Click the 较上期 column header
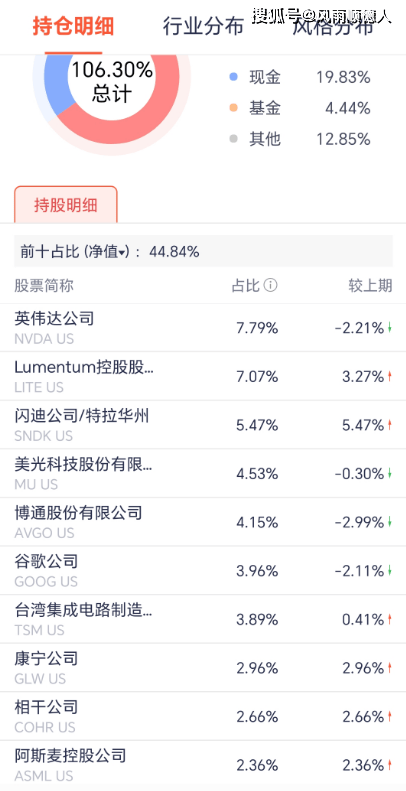Image resolution: width=406 pixels, height=791 pixels. tap(370, 286)
